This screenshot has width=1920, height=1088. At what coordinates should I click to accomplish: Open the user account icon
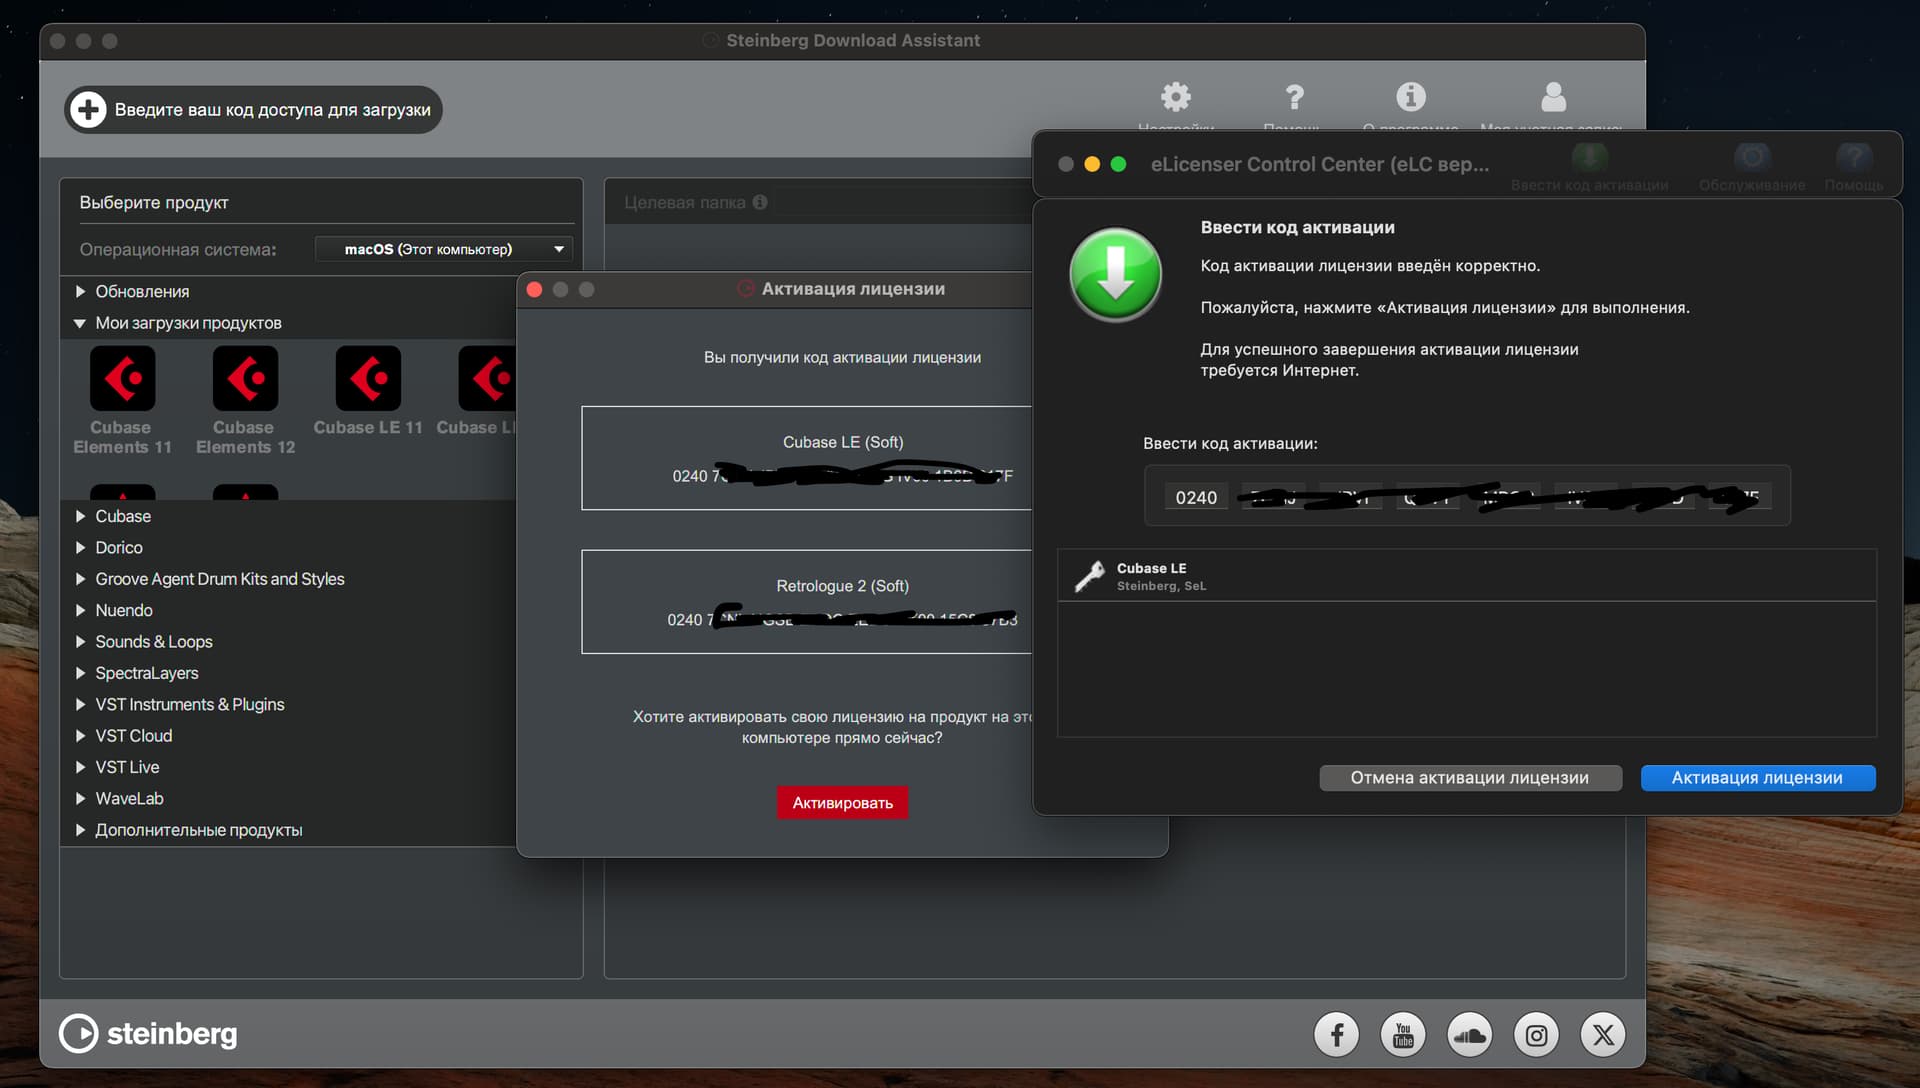click(x=1553, y=97)
